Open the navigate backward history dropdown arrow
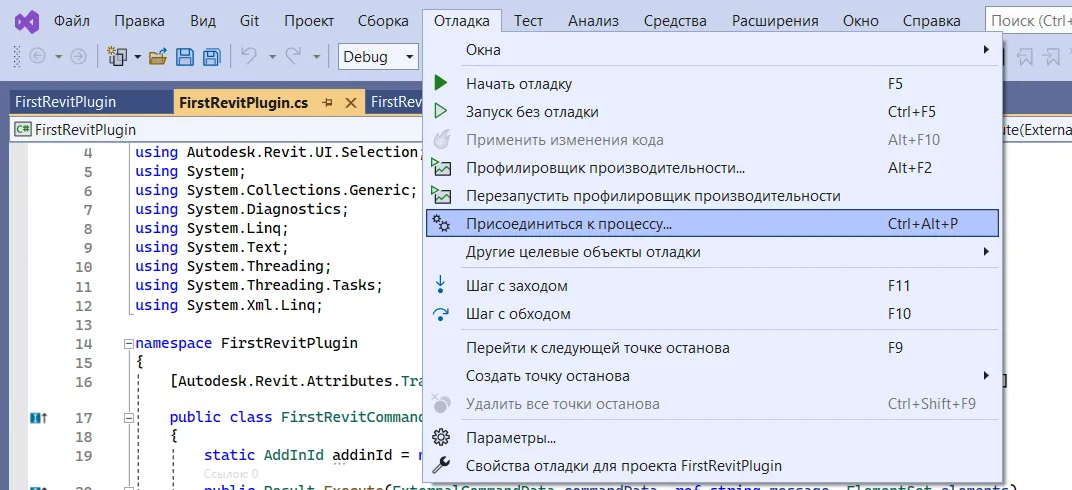1072x490 pixels. pos(58,57)
